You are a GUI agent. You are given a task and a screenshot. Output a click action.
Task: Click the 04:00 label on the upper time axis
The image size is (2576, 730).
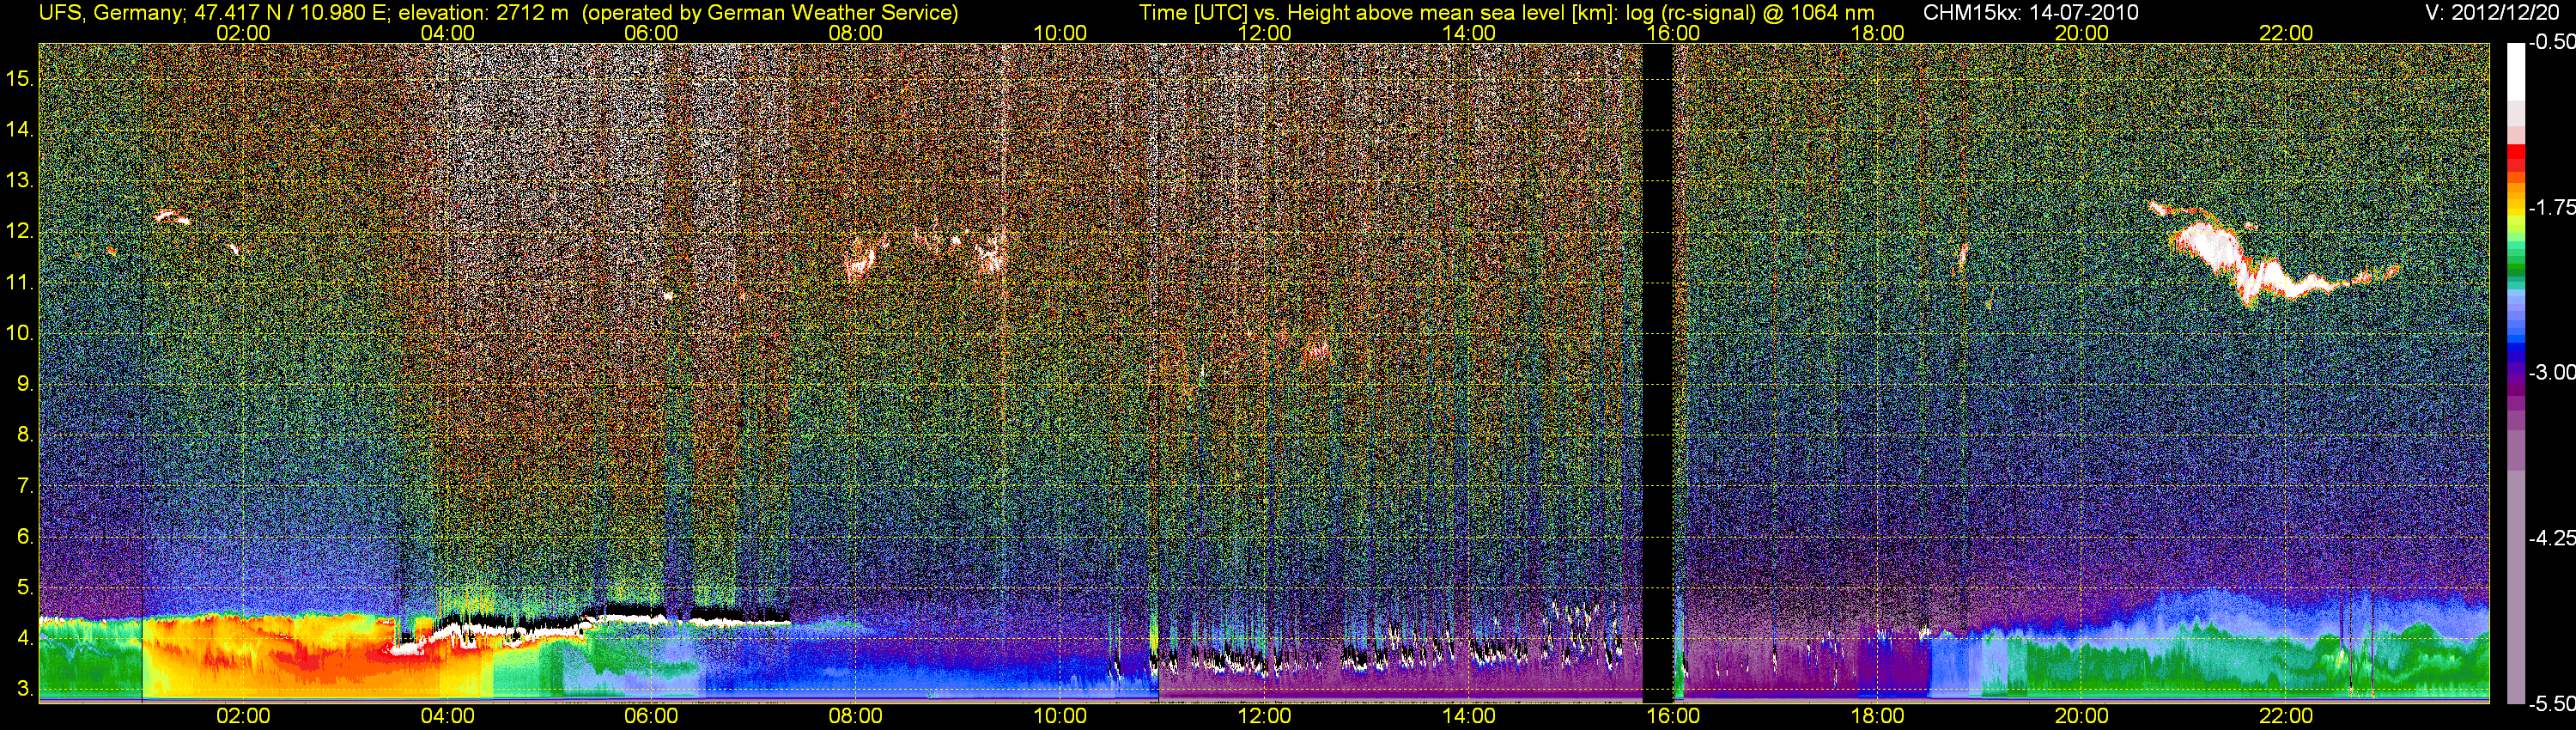pyautogui.click(x=447, y=33)
